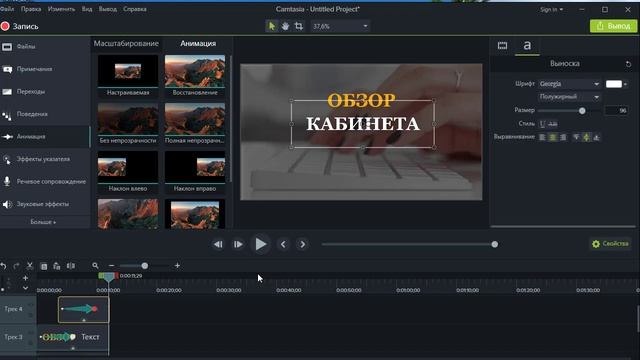The height and width of the screenshot is (360, 640).
Task: Zoom in the timeline with plus
Action: (x=177, y=266)
